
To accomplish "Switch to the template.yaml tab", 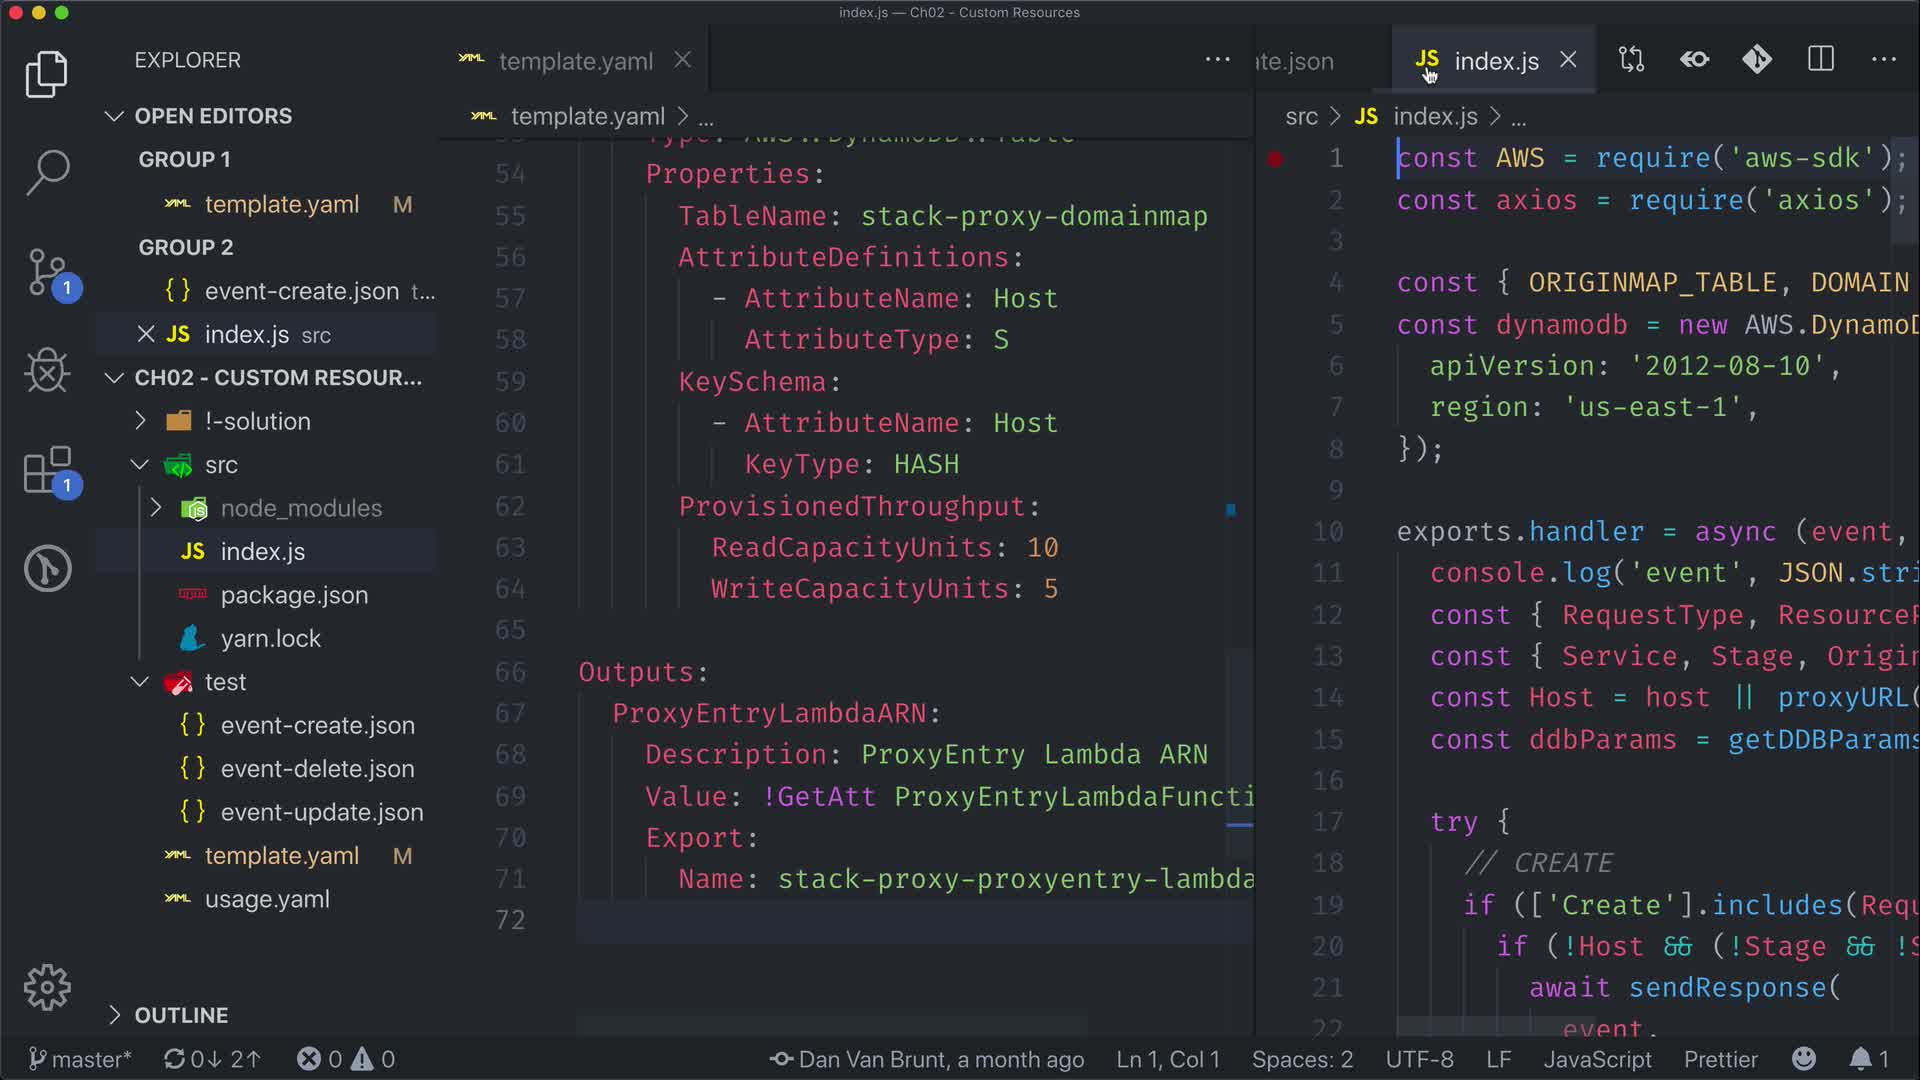I will (x=575, y=61).
